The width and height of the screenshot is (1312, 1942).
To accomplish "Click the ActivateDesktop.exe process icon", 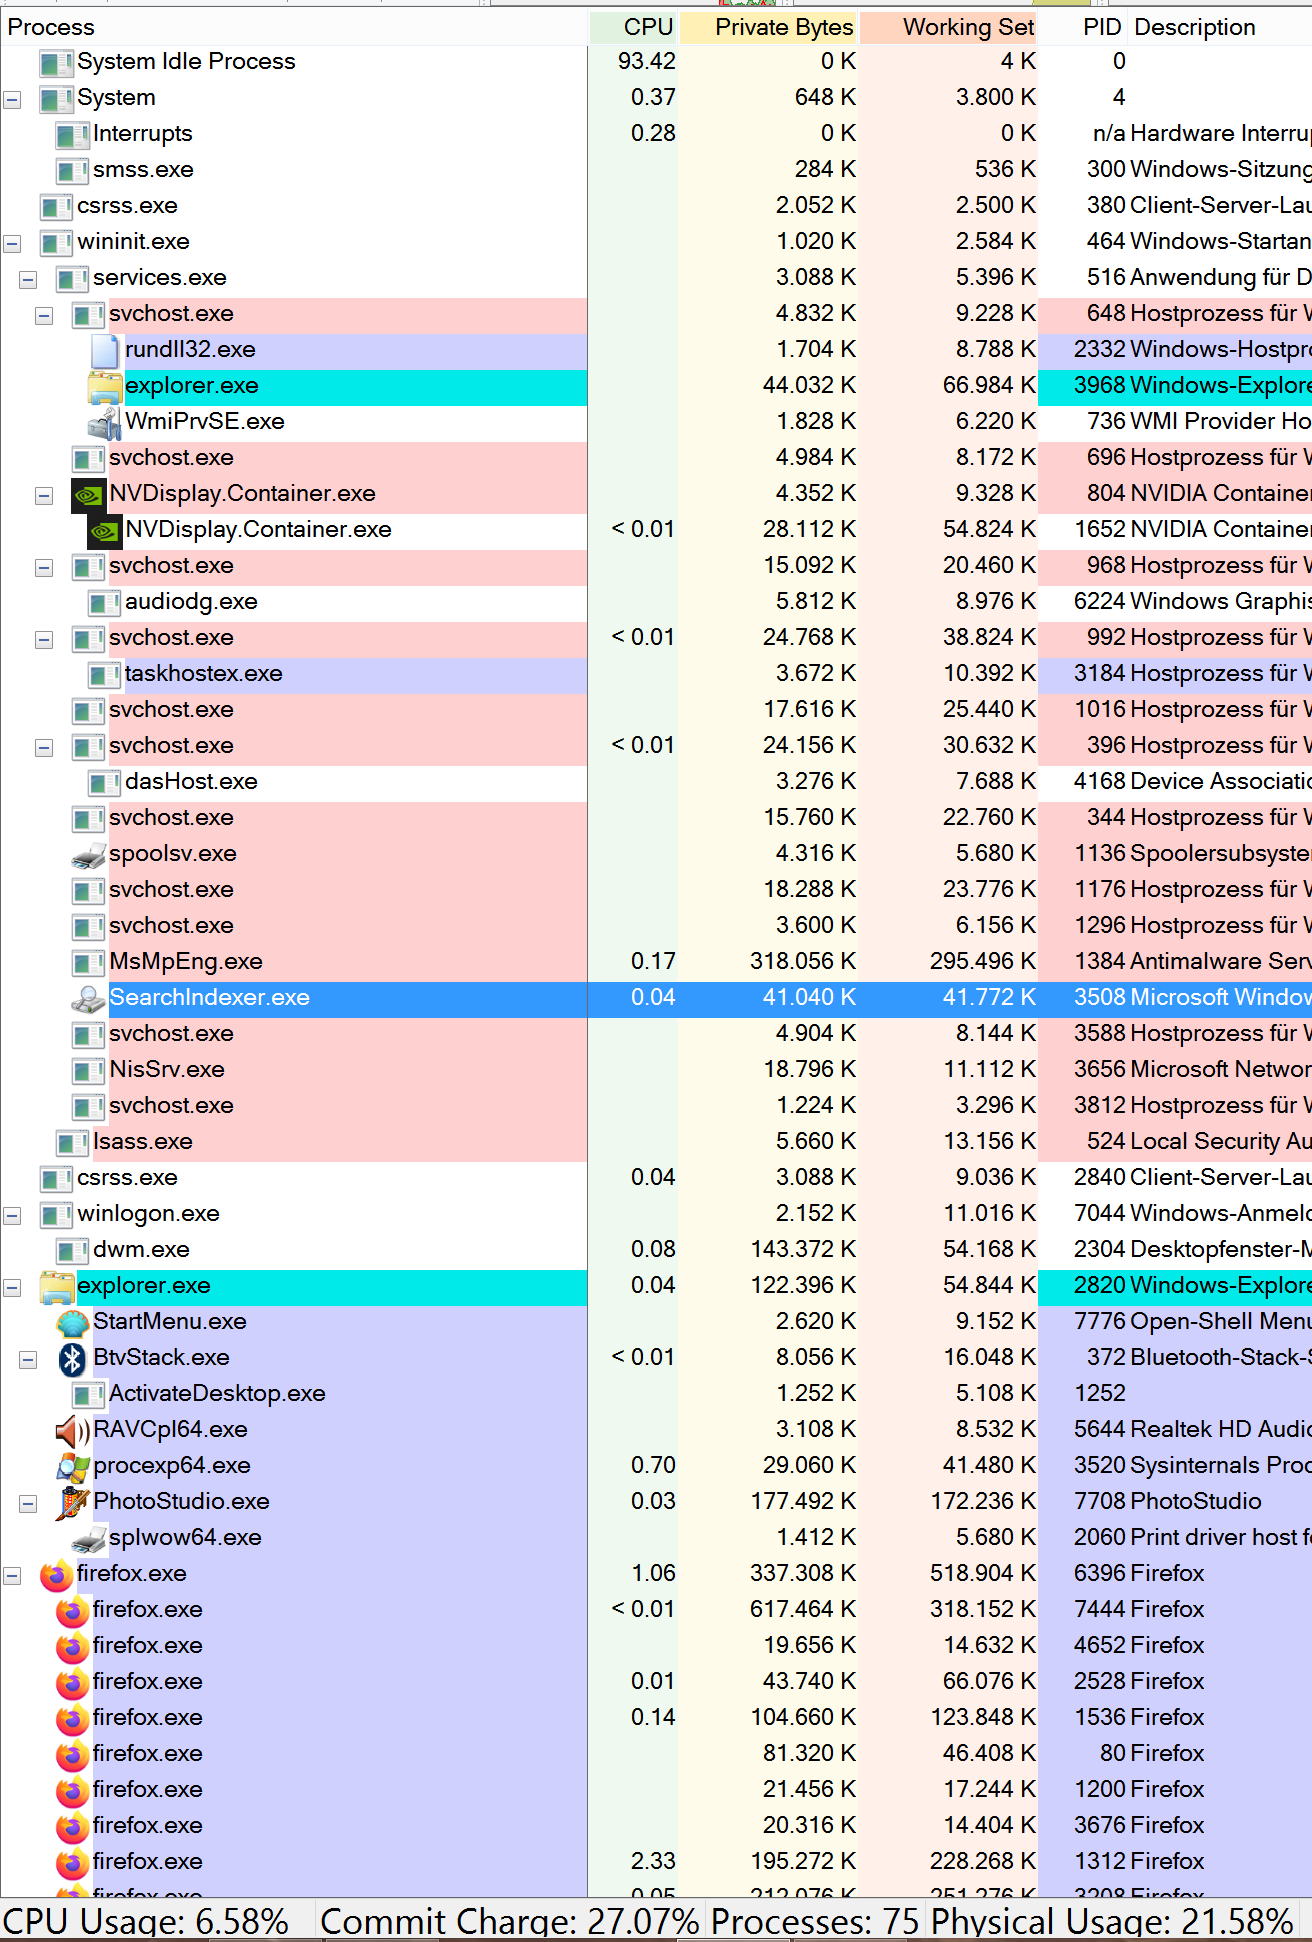I will tap(89, 1394).
